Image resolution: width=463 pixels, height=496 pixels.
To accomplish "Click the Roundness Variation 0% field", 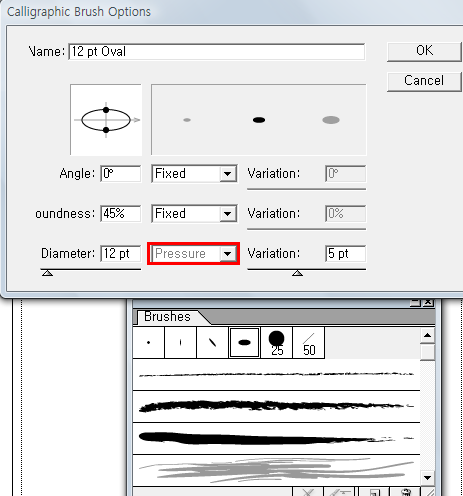I will click(346, 214).
